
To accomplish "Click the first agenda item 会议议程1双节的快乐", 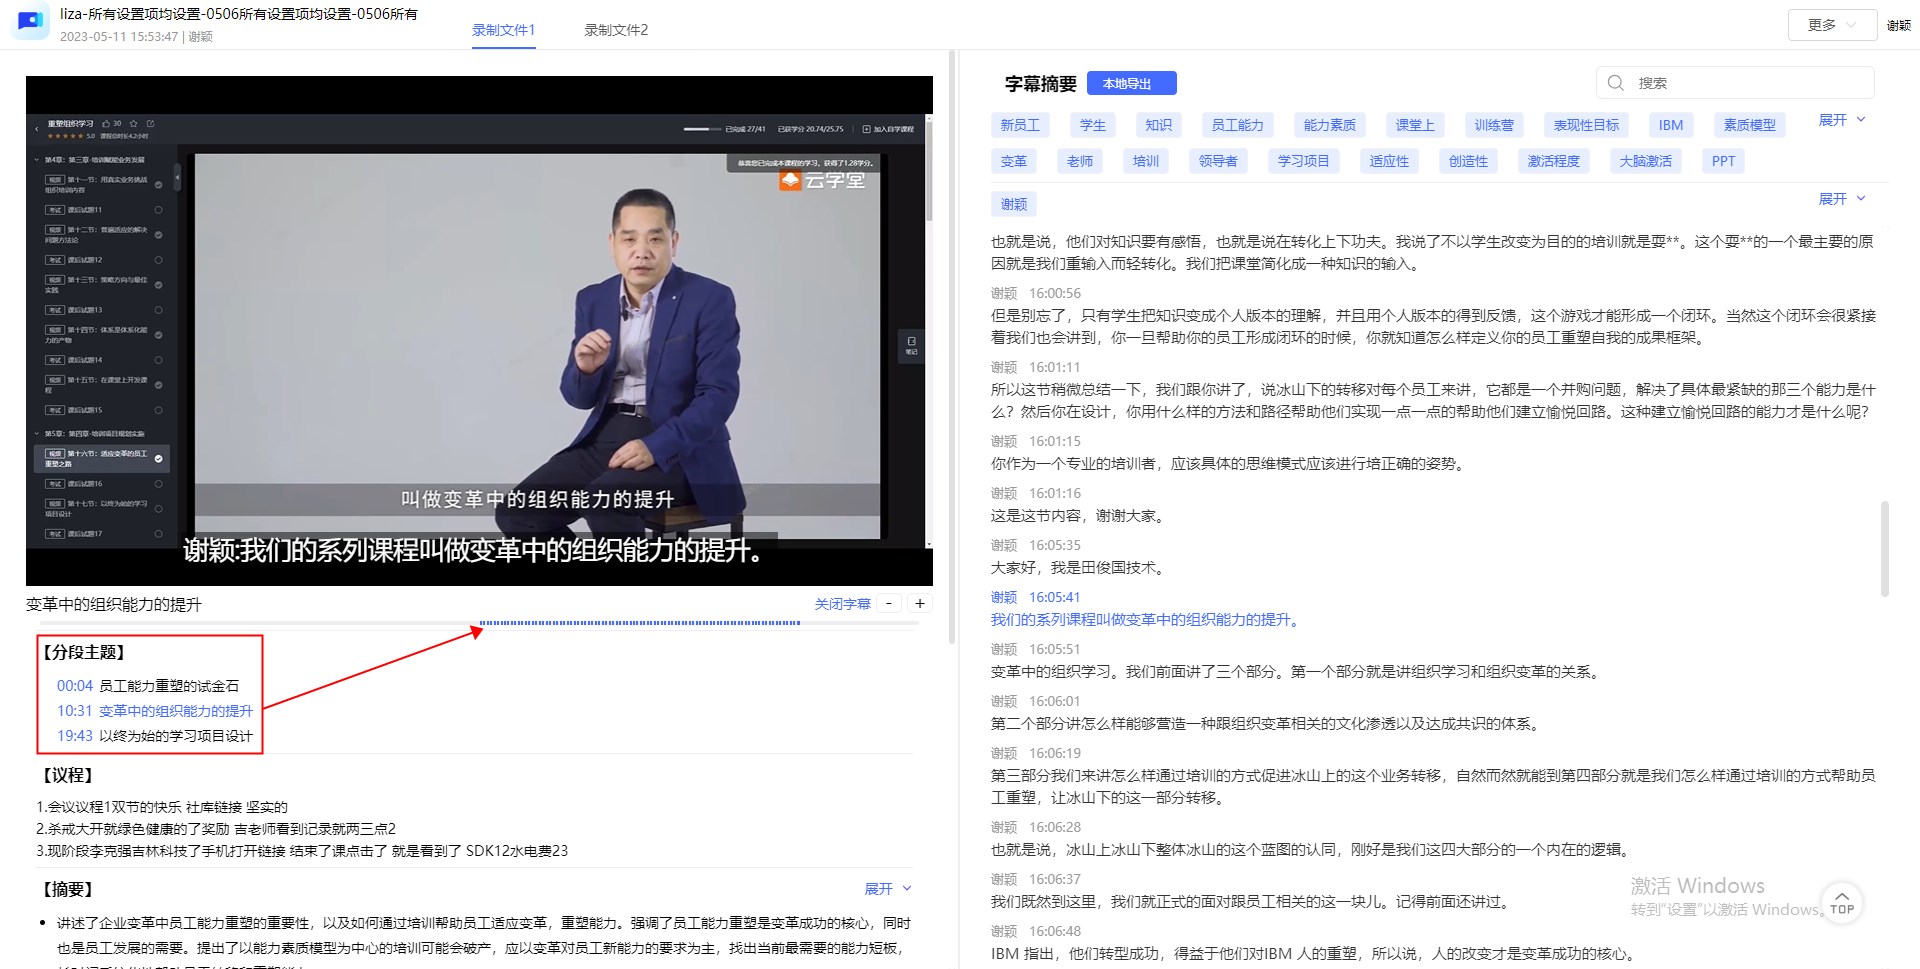I will [x=162, y=807].
